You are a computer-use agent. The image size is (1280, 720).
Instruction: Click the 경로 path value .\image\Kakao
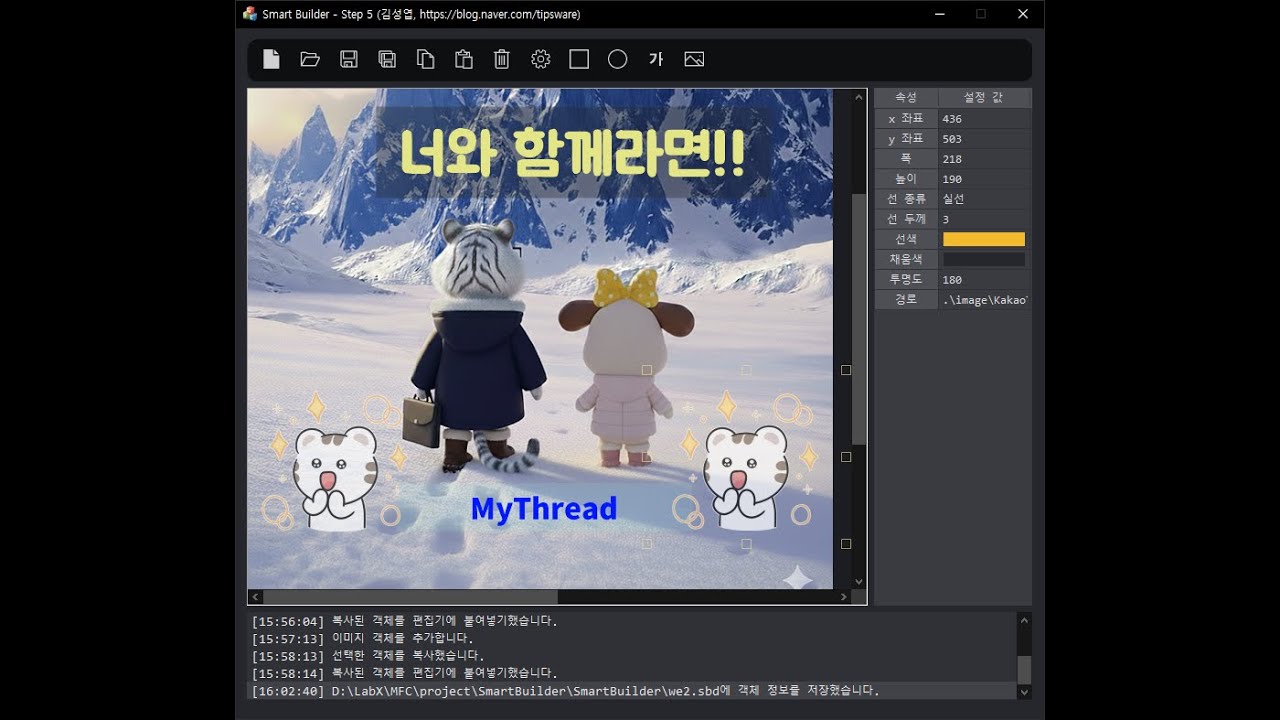point(985,300)
